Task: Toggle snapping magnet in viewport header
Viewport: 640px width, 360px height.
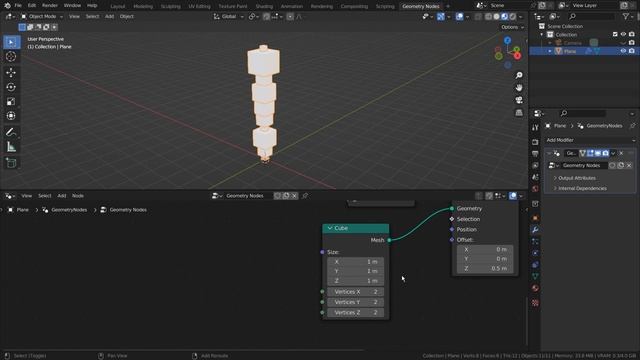Action: (267, 17)
